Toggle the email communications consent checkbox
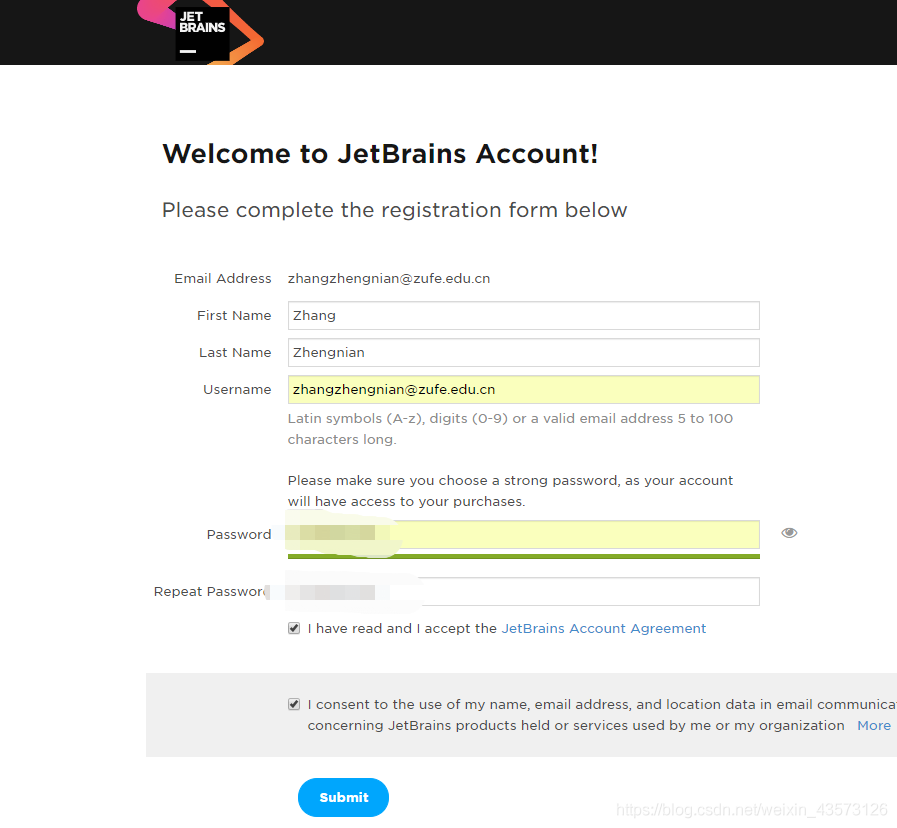897x828 pixels. click(x=294, y=704)
